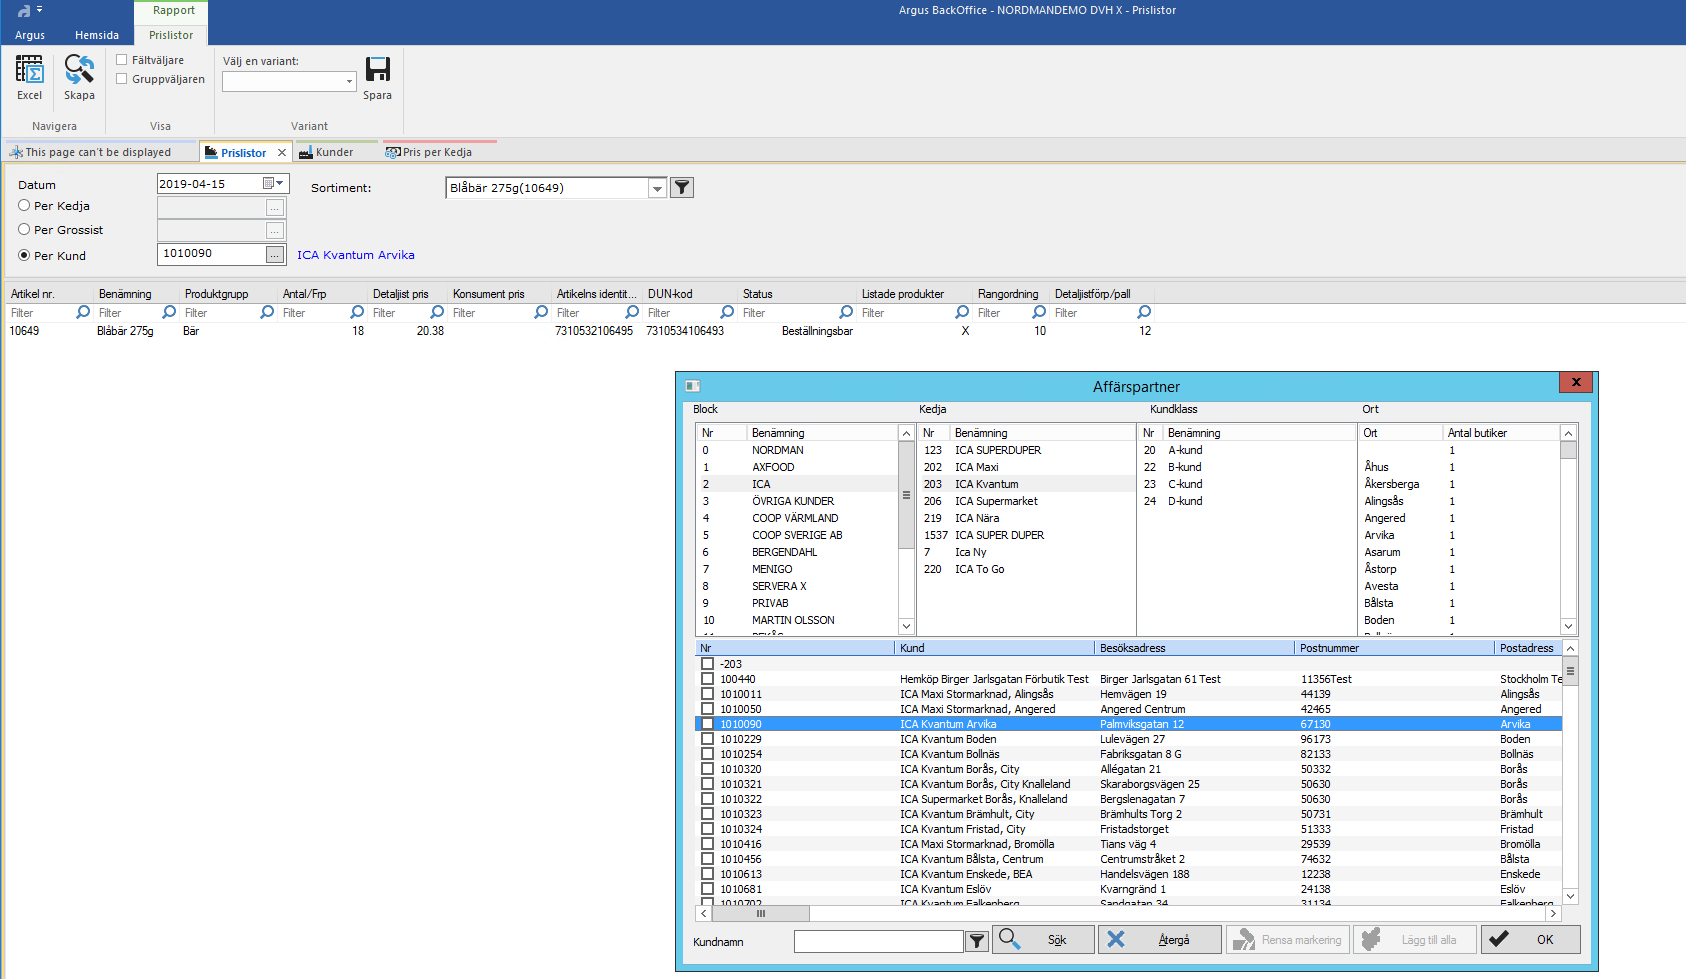
Task: Open the Välj en variant dropdown
Action: coord(349,82)
